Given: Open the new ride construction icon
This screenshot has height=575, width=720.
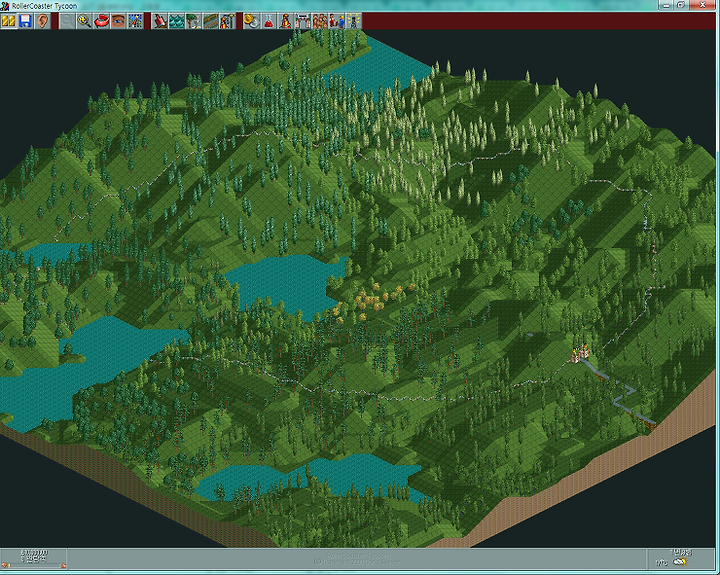Looking at the screenshot, I should pyautogui.click(x=227, y=21).
